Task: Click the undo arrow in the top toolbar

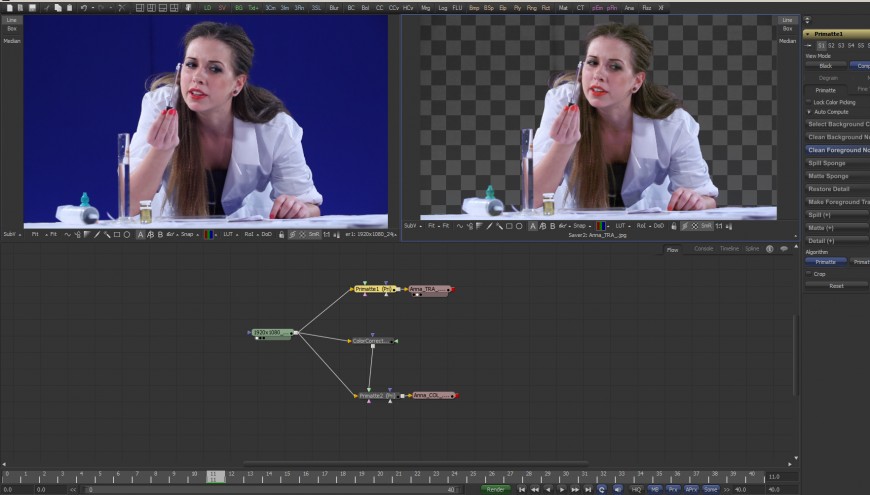Action: pyautogui.click(x=84, y=7)
